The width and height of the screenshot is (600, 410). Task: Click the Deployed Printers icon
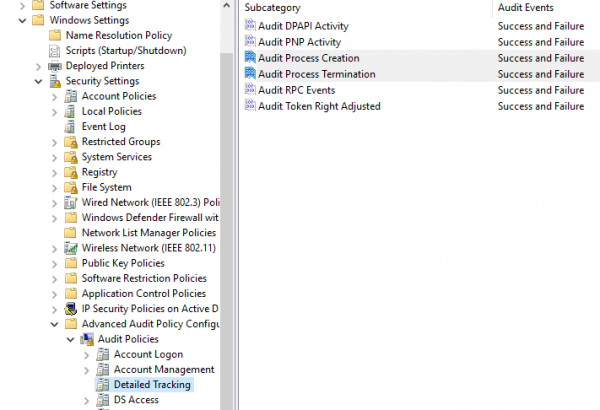pyautogui.click(x=55, y=66)
